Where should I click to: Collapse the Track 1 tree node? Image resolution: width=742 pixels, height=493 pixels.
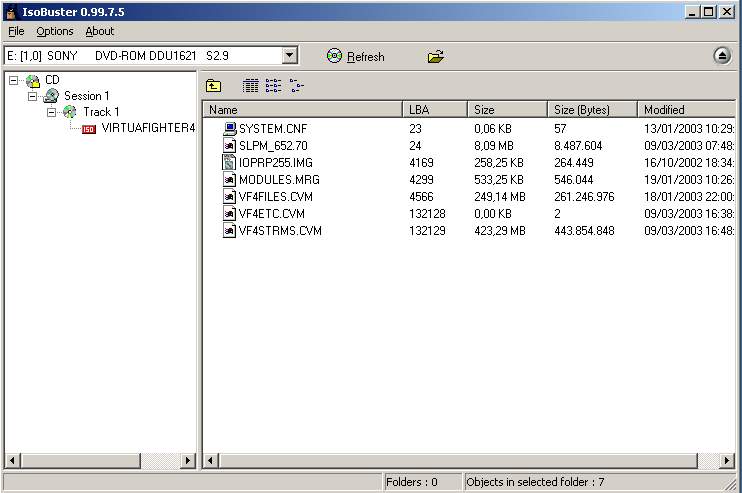(x=51, y=112)
